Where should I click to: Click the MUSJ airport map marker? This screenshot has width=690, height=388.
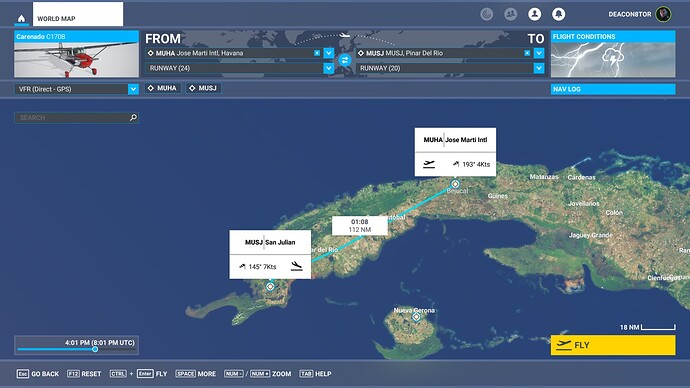(x=270, y=287)
